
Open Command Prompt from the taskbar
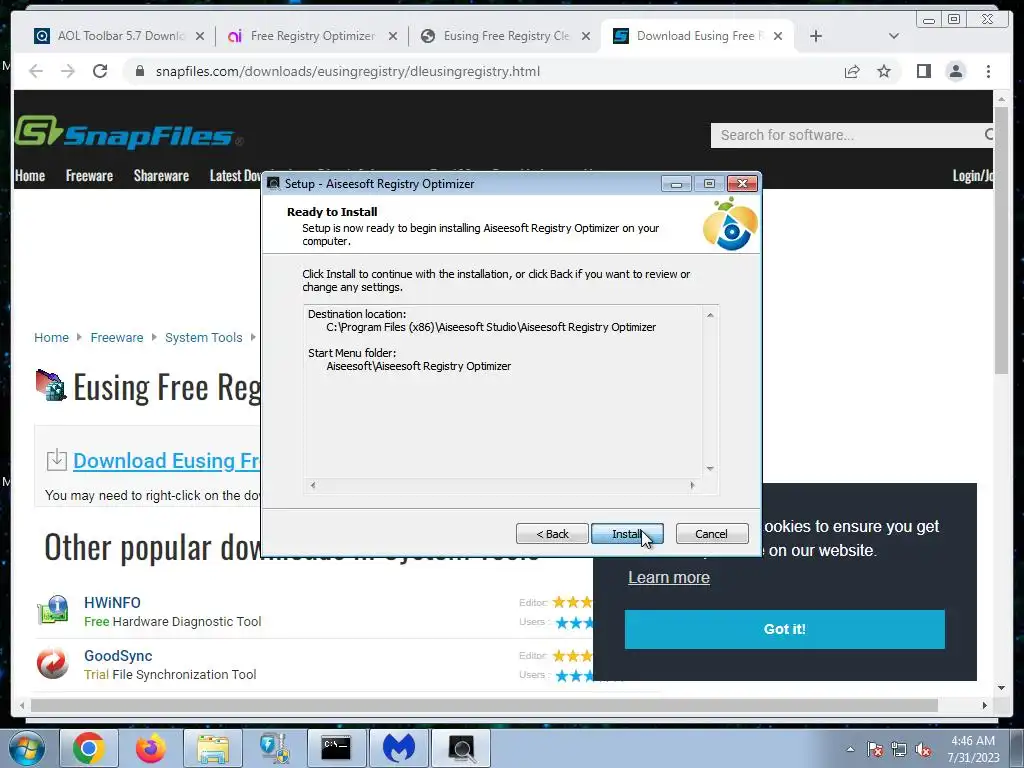337,748
